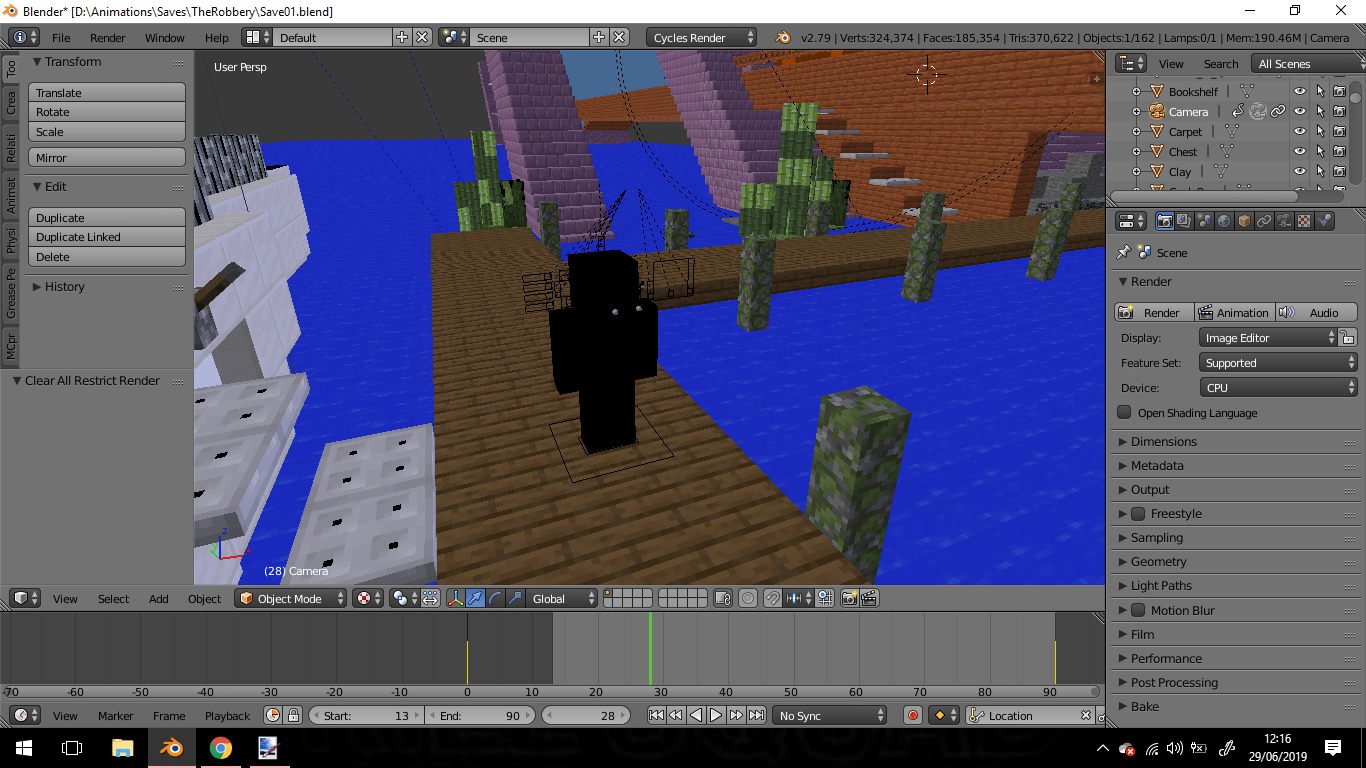This screenshot has width=1366, height=768.
Task: Click the Blender icon in taskbar
Action: coord(172,747)
